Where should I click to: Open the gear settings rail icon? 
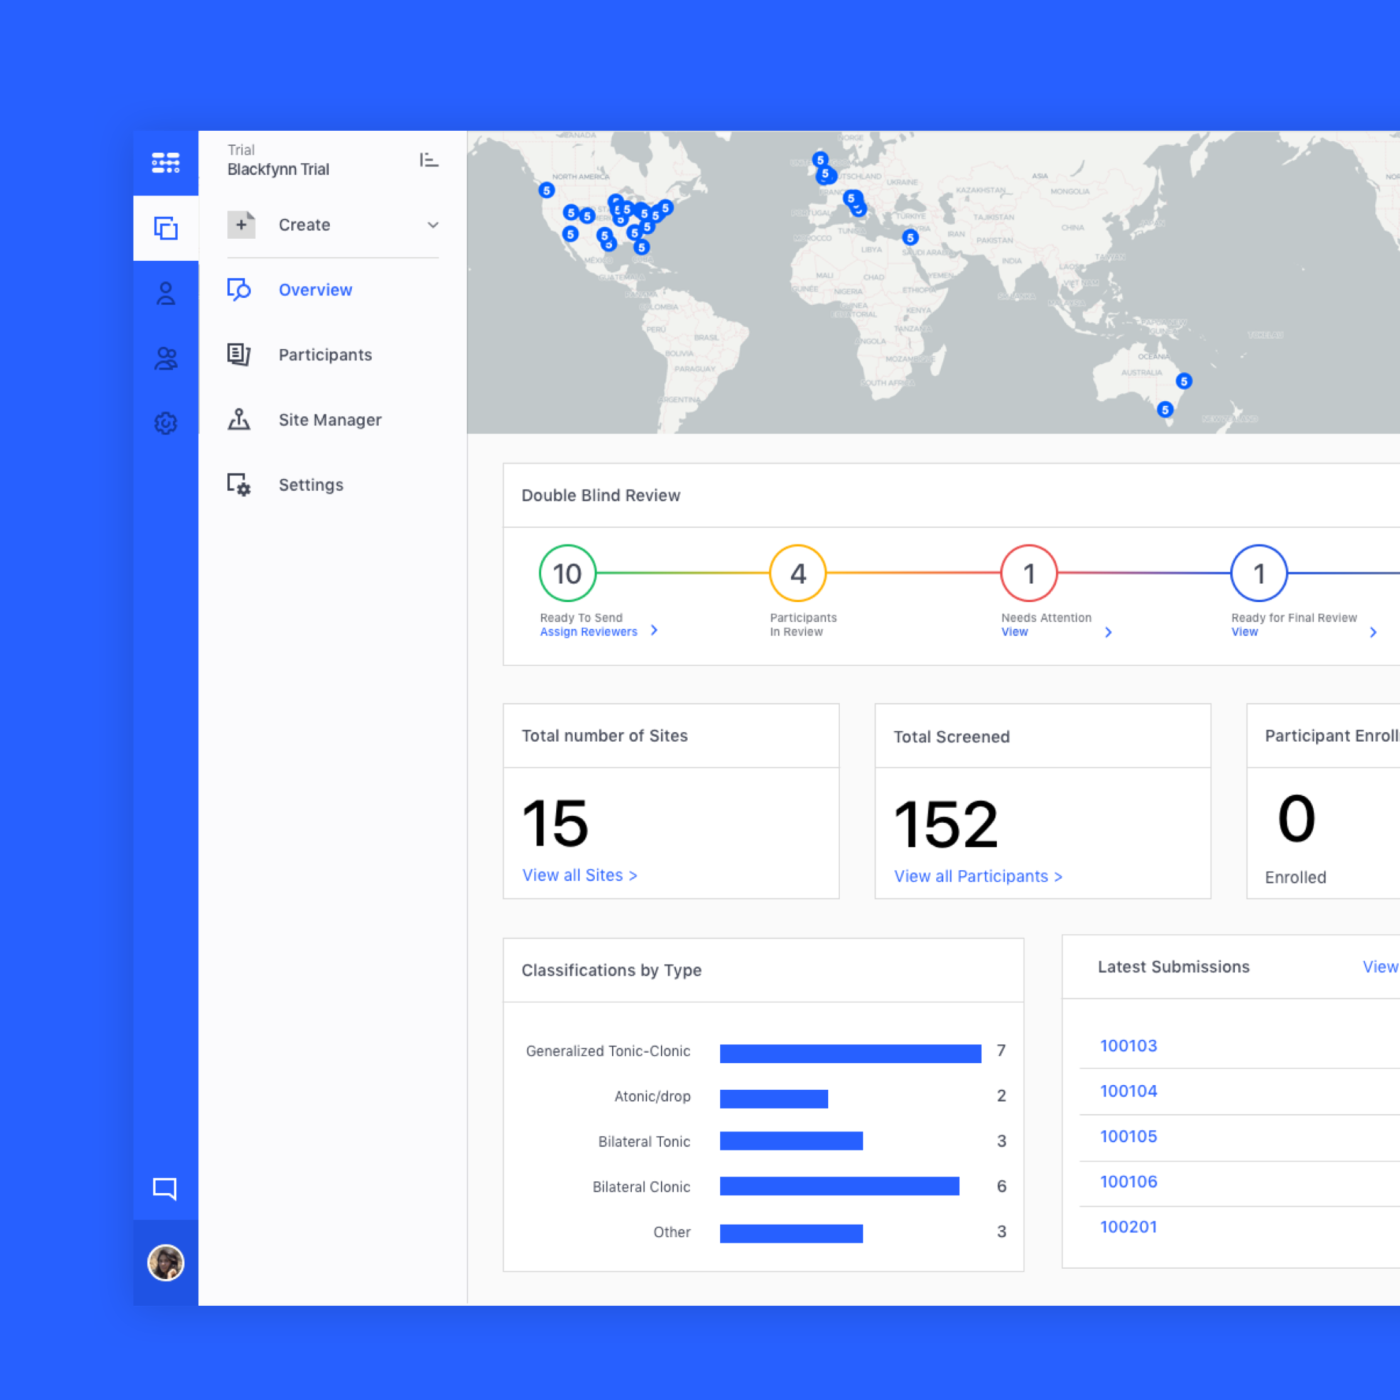pyautogui.click(x=166, y=423)
